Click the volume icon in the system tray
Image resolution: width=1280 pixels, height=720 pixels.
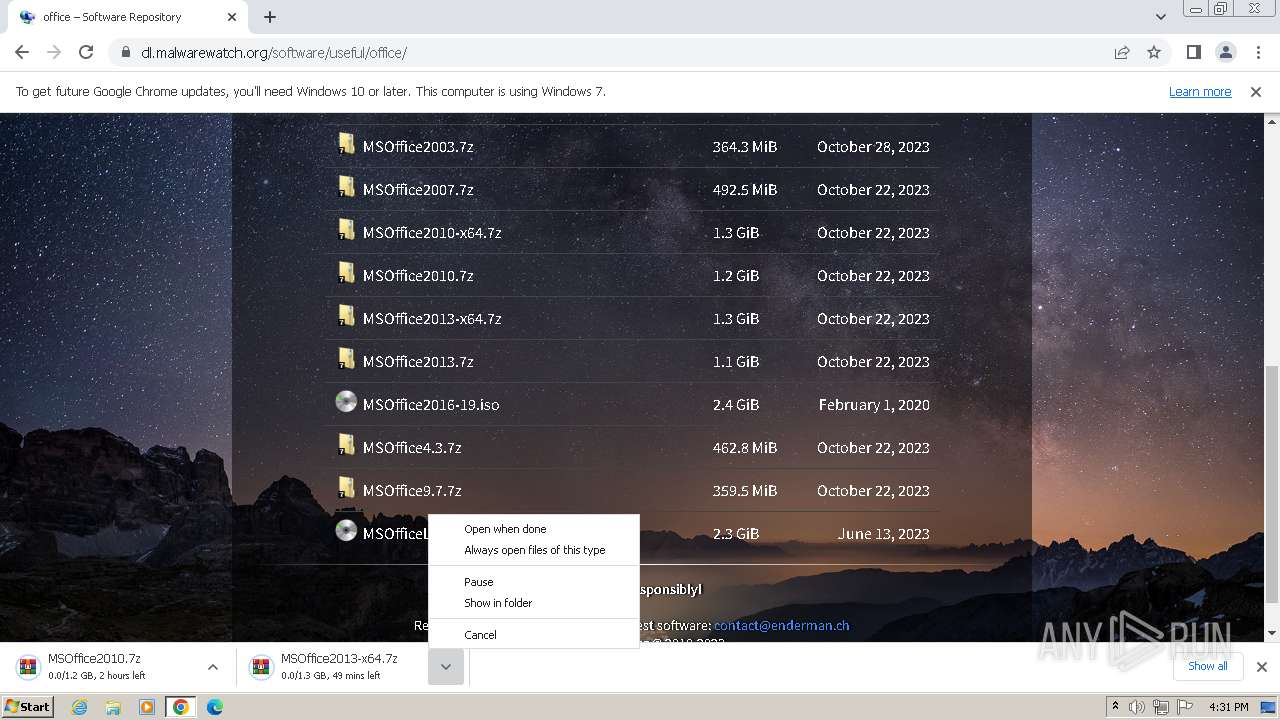[1137, 707]
